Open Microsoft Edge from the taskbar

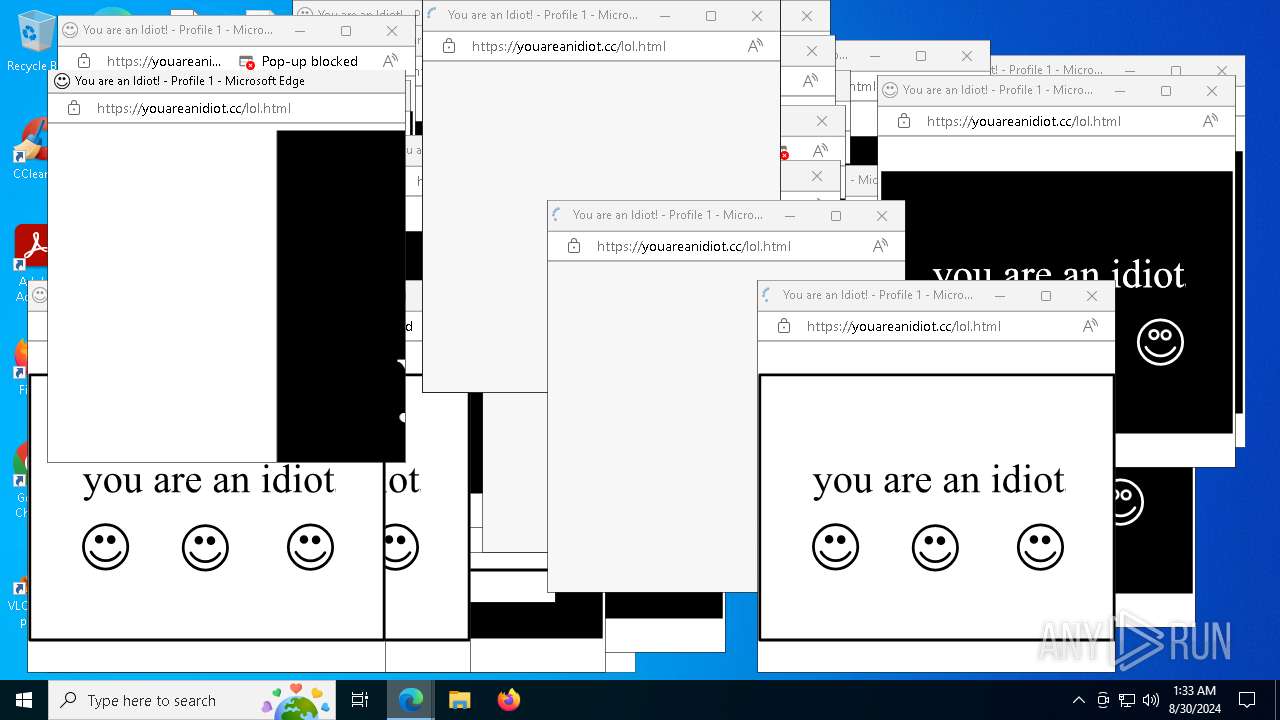(411, 700)
